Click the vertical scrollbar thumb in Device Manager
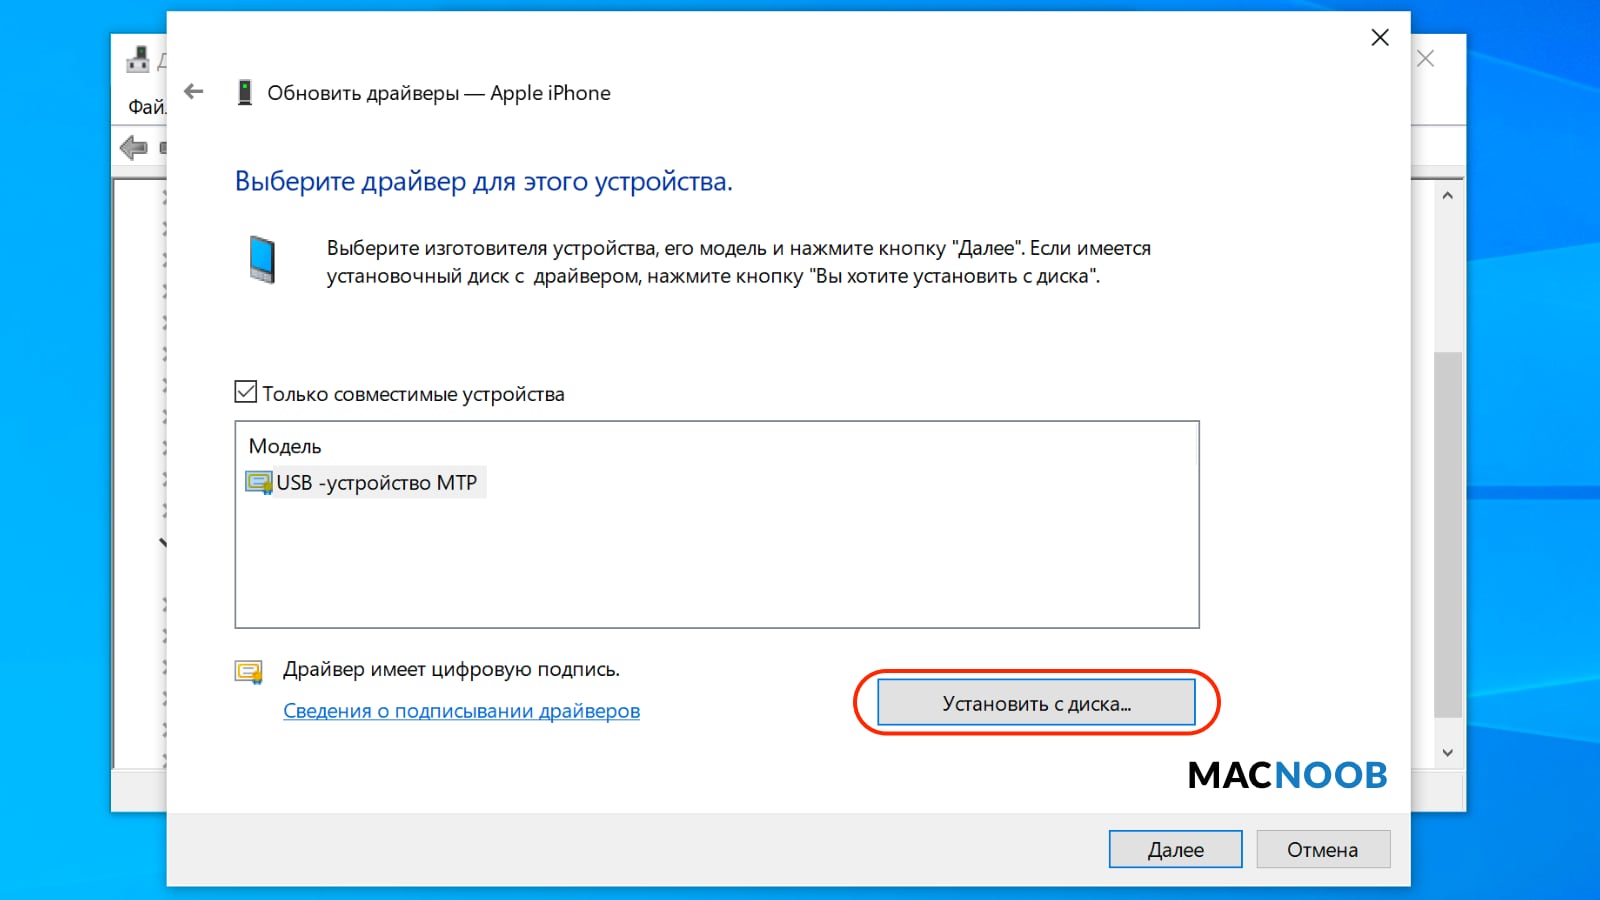This screenshot has height=900, width=1600. point(1448,535)
